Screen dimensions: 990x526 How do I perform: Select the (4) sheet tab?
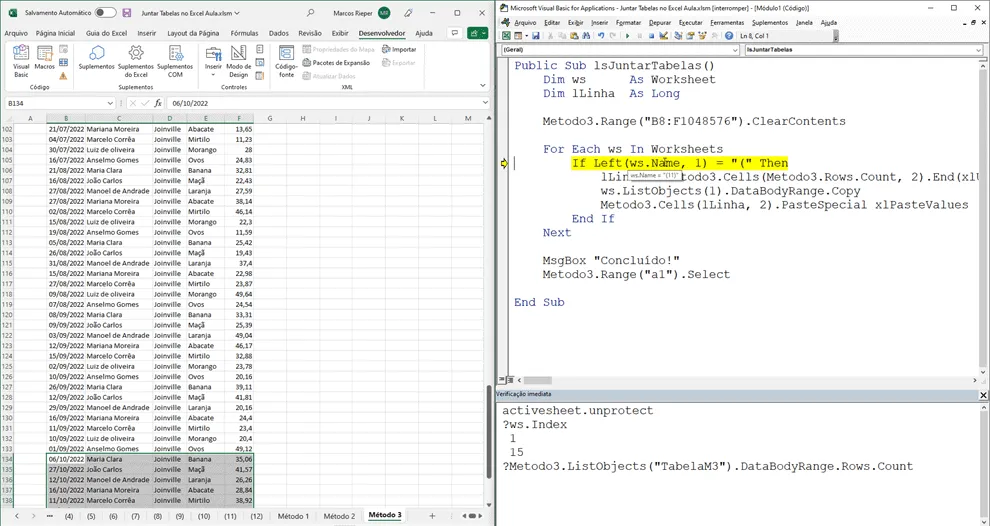coord(69,516)
